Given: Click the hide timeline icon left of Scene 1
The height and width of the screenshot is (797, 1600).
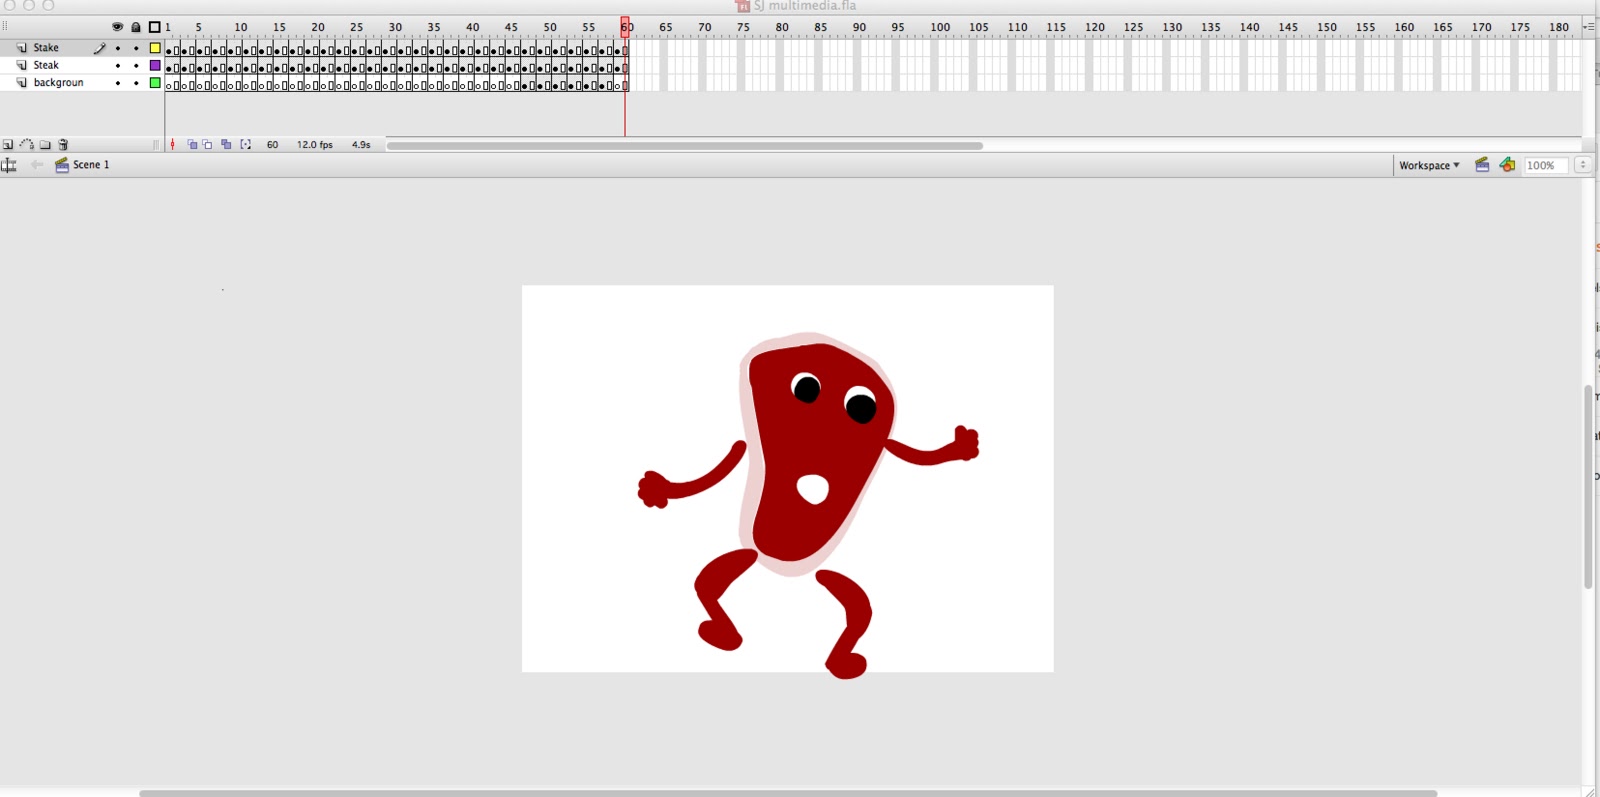Looking at the screenshot, I should click(x=9, y=165).
